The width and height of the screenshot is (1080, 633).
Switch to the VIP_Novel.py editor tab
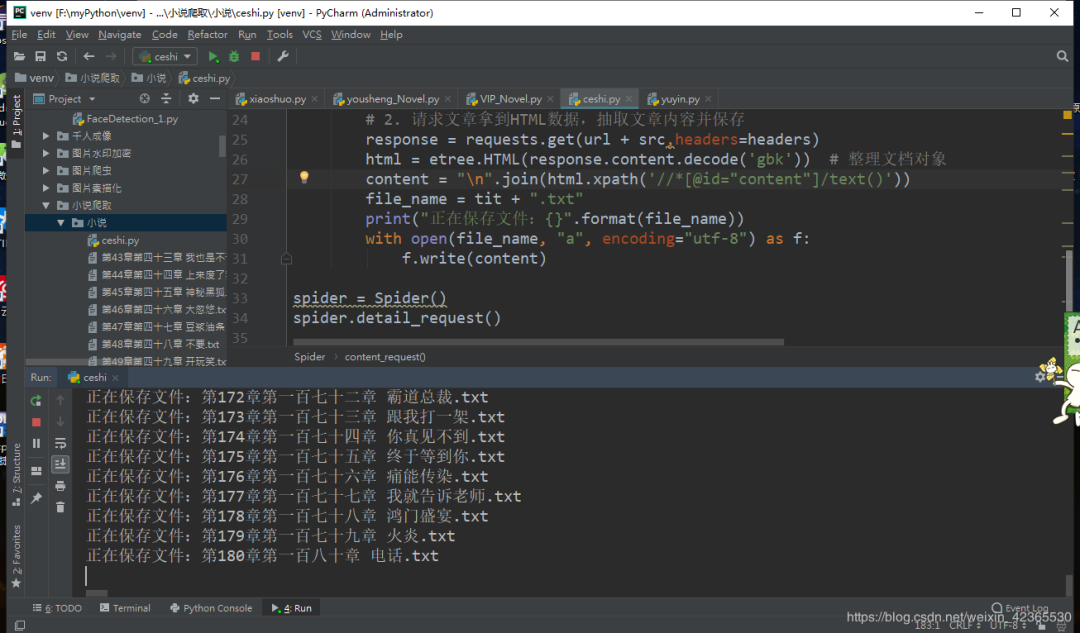[x=510, y=99]
